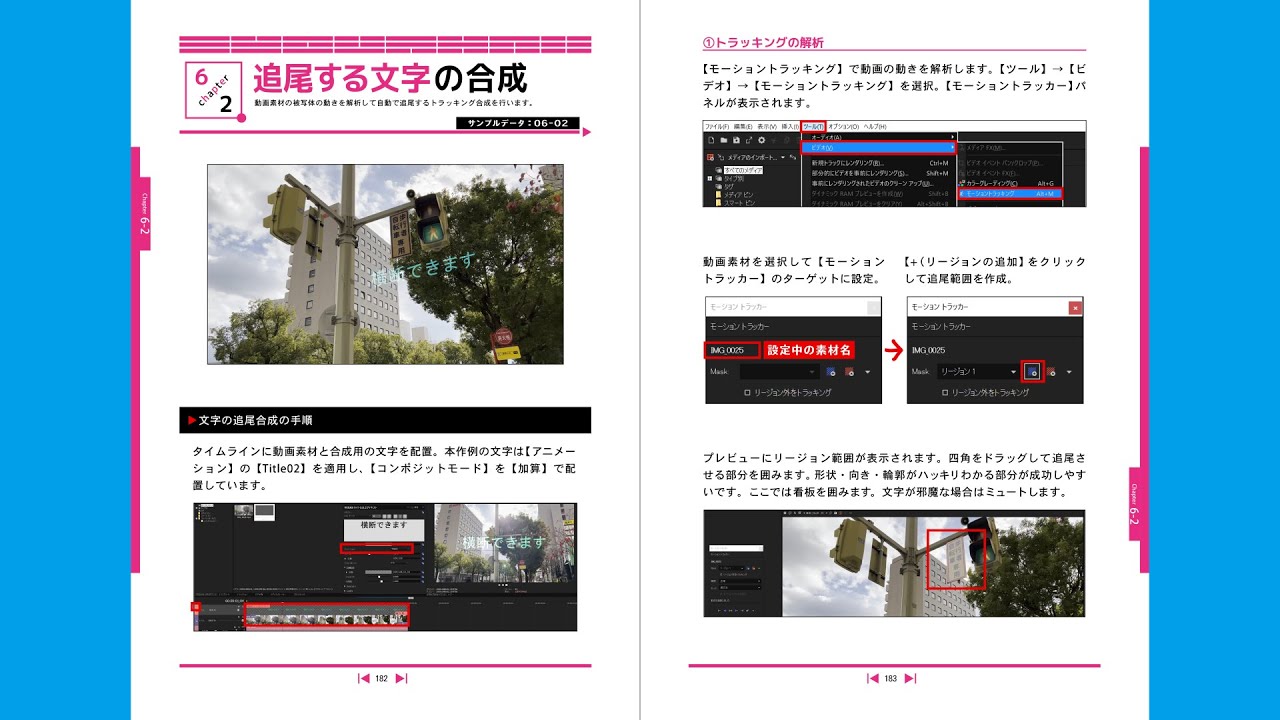Open the ツール(T) menu

(813, 126)
